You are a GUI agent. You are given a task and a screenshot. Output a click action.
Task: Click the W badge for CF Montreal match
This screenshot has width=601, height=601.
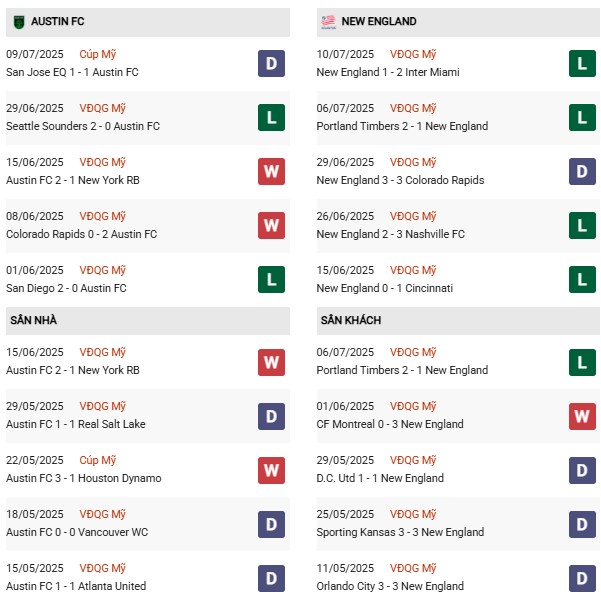582,416
